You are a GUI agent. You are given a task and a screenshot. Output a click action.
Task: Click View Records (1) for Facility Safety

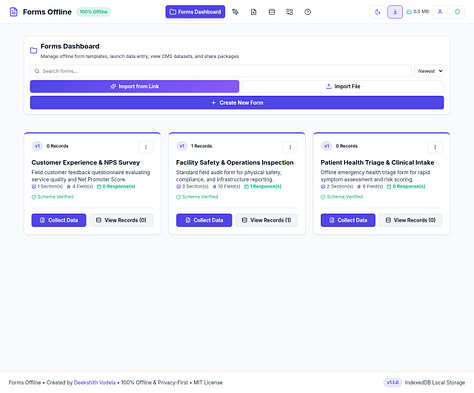point(266,220)
